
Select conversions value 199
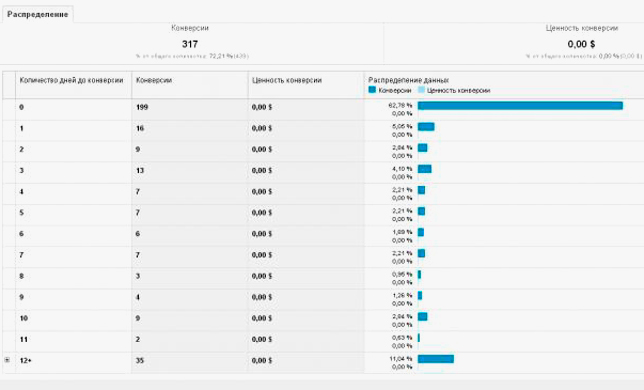click(142, 107)
